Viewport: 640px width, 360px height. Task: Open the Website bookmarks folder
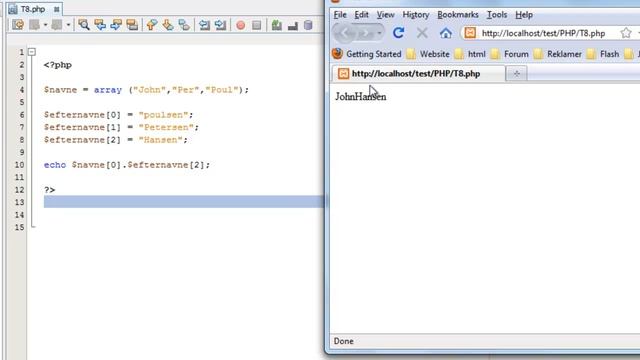tap(428, 54)
